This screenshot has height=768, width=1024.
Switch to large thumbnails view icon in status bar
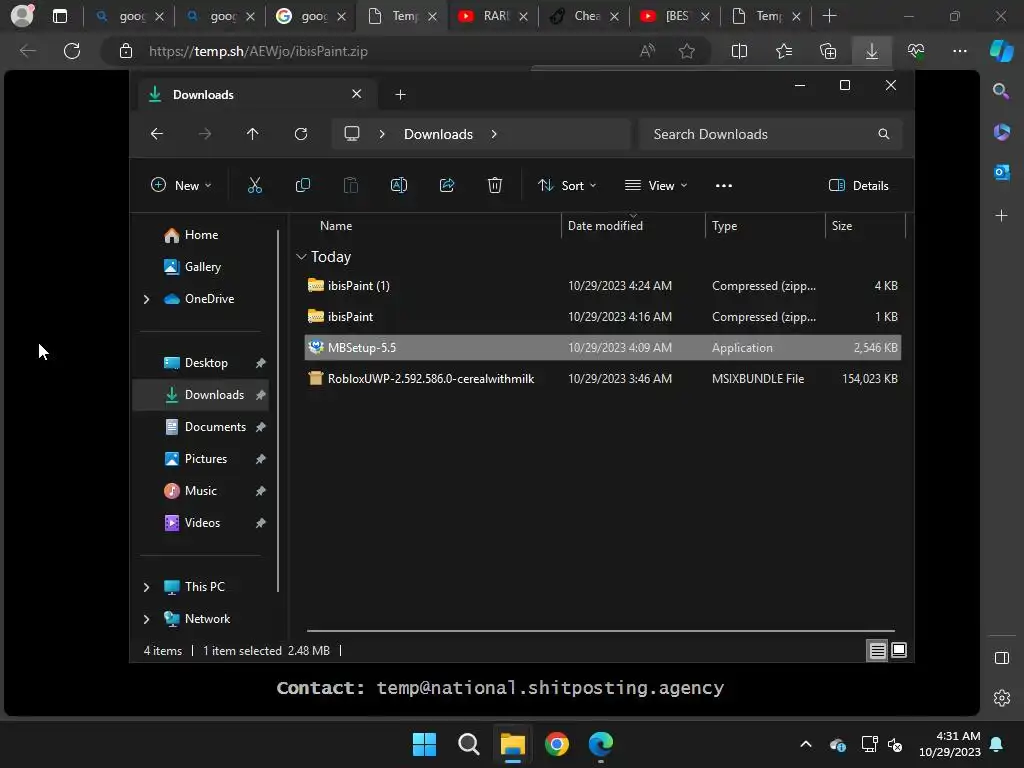click(x=899, y=650)
